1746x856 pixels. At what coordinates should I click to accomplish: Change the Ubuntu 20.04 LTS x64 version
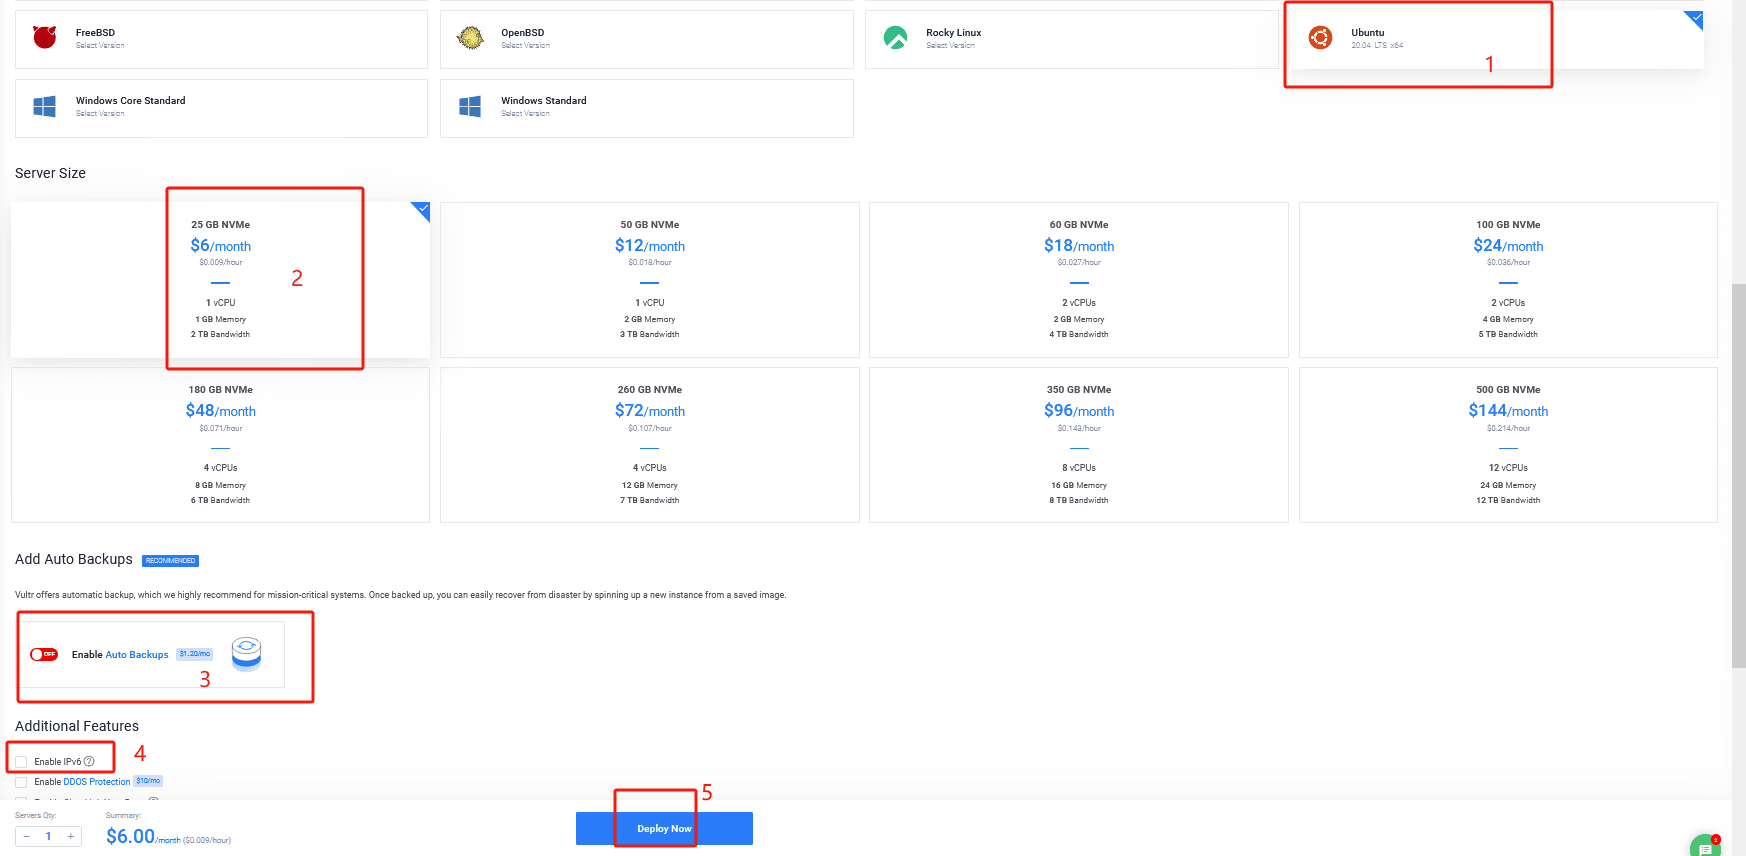[1377, 46]
